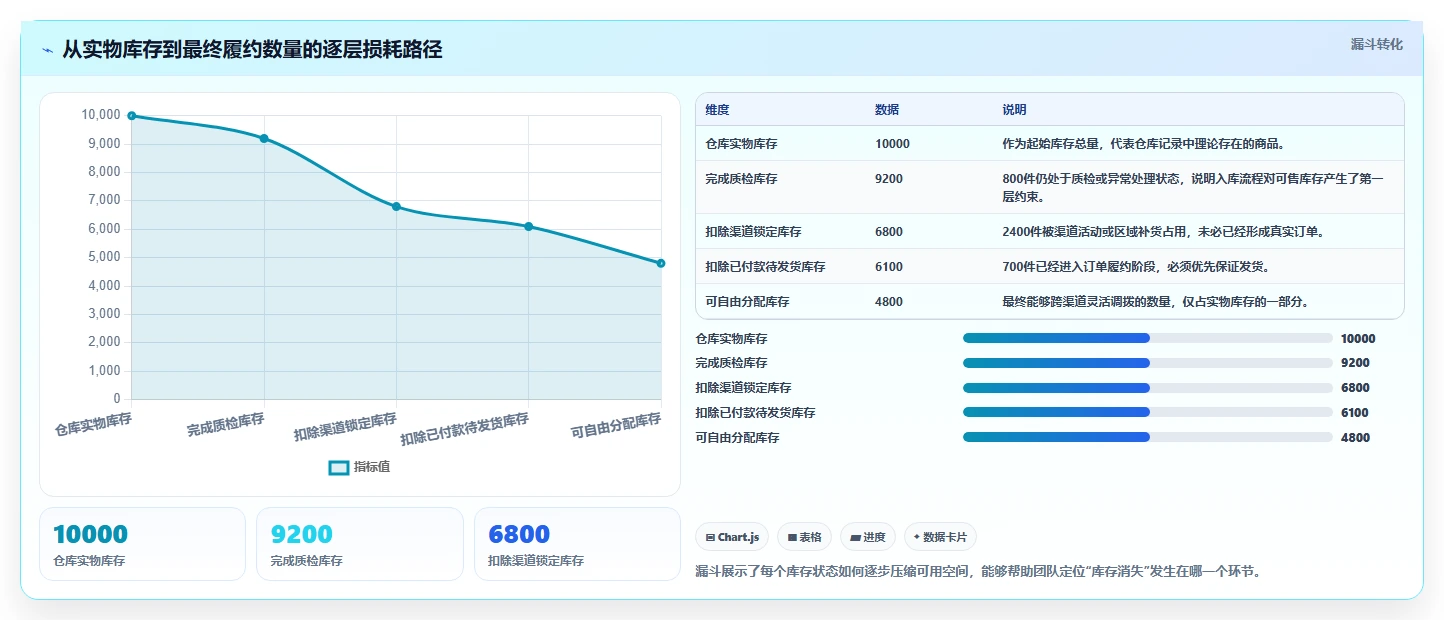The image size is (1444, 620).
Task: Click the 可自由分配库存 x-axis label
Action: coord(616,426)
